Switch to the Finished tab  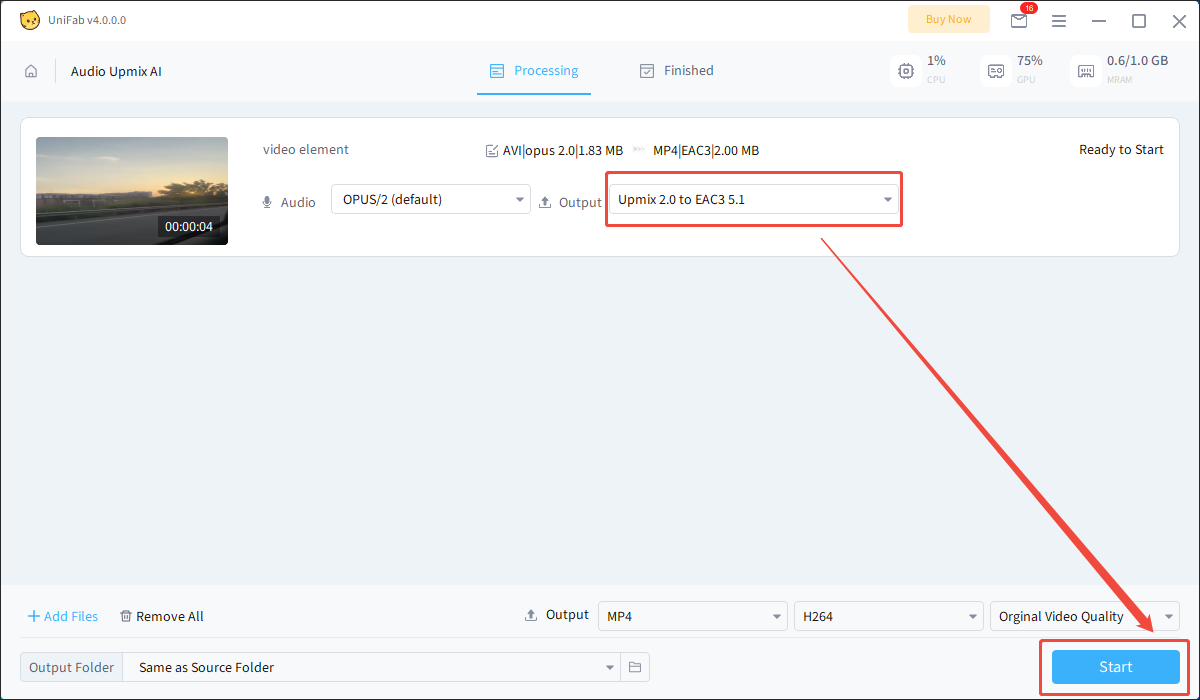(x=677, y=70)
